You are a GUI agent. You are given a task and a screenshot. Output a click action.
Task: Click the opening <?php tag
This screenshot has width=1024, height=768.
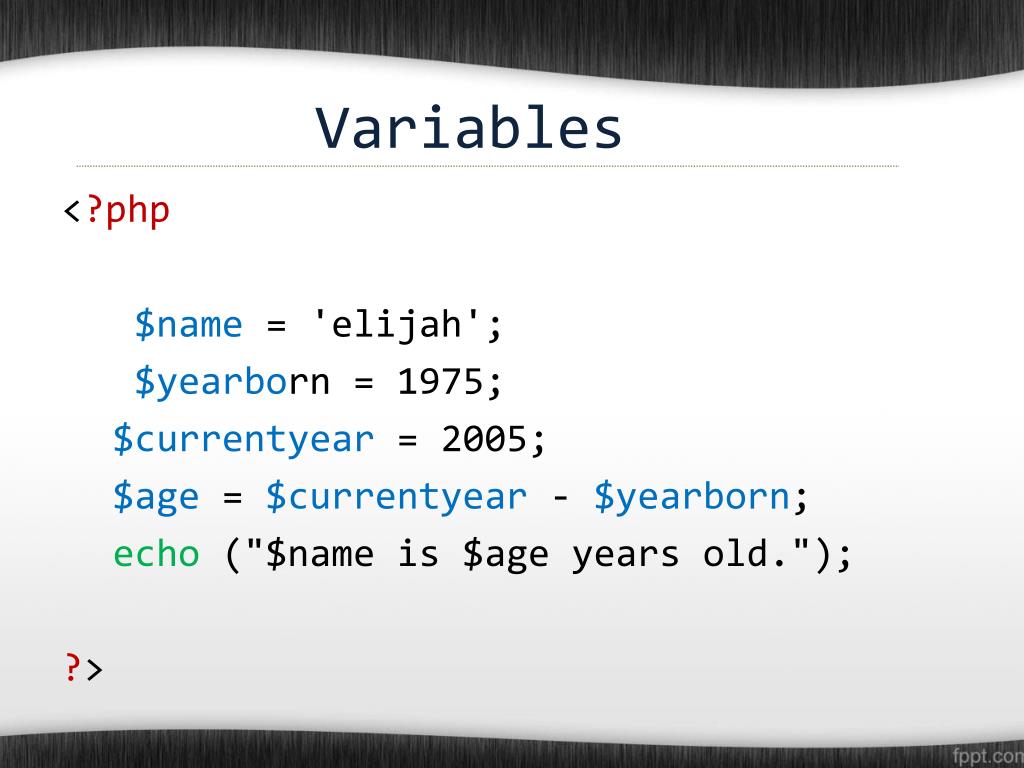point(116,212)
